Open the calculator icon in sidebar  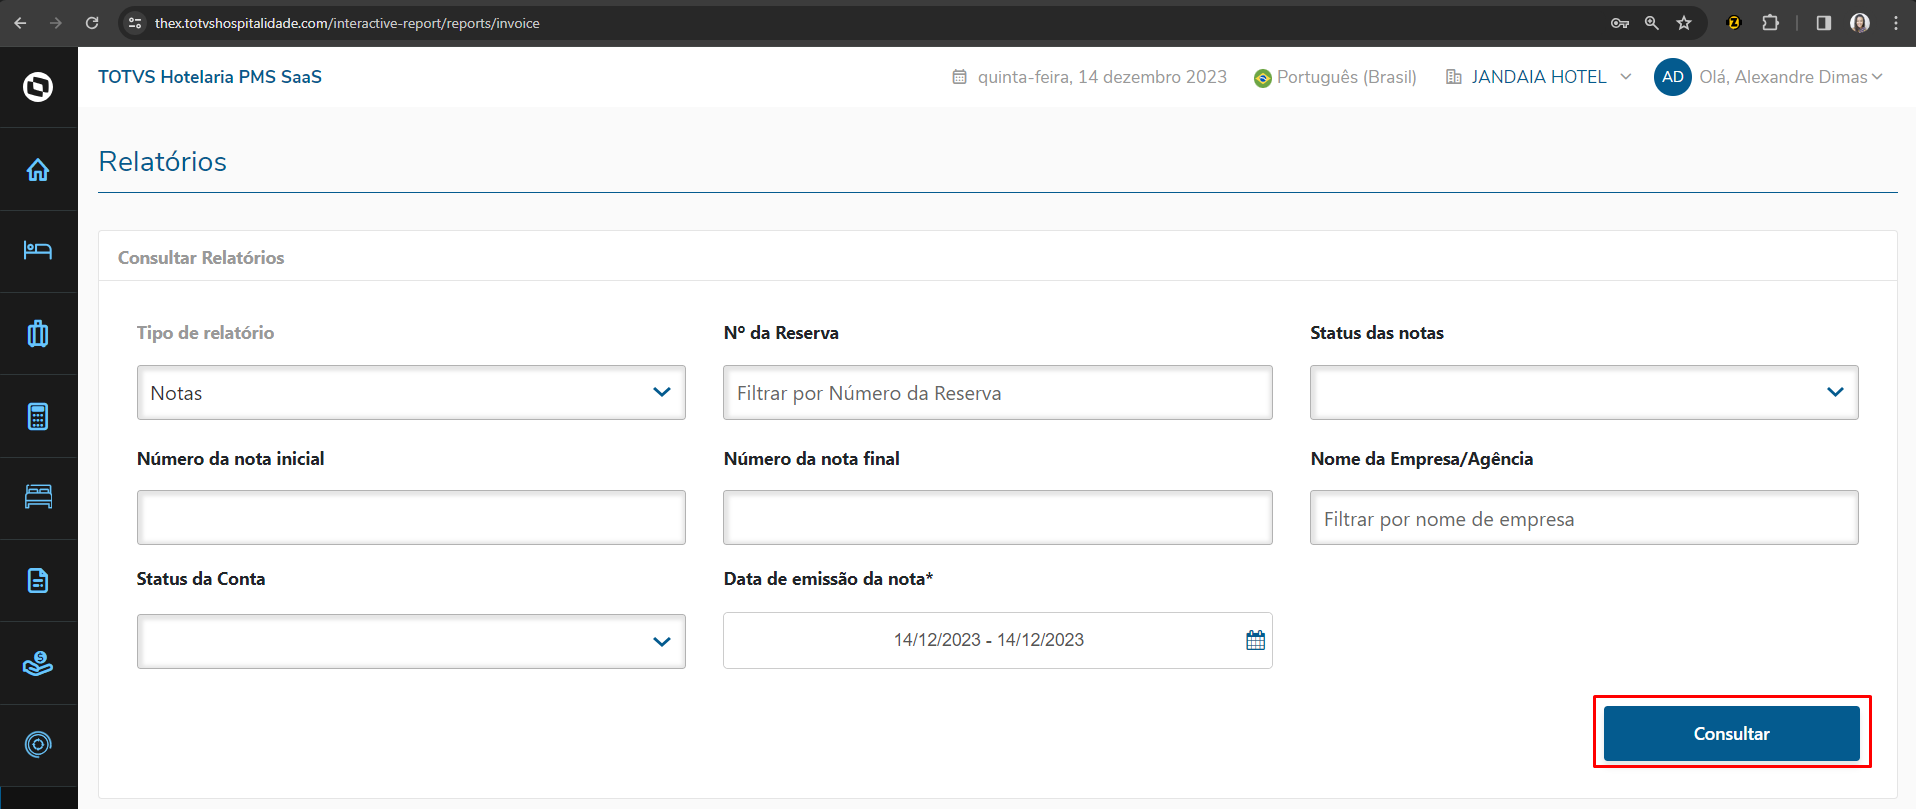click(x=38, y=416)
